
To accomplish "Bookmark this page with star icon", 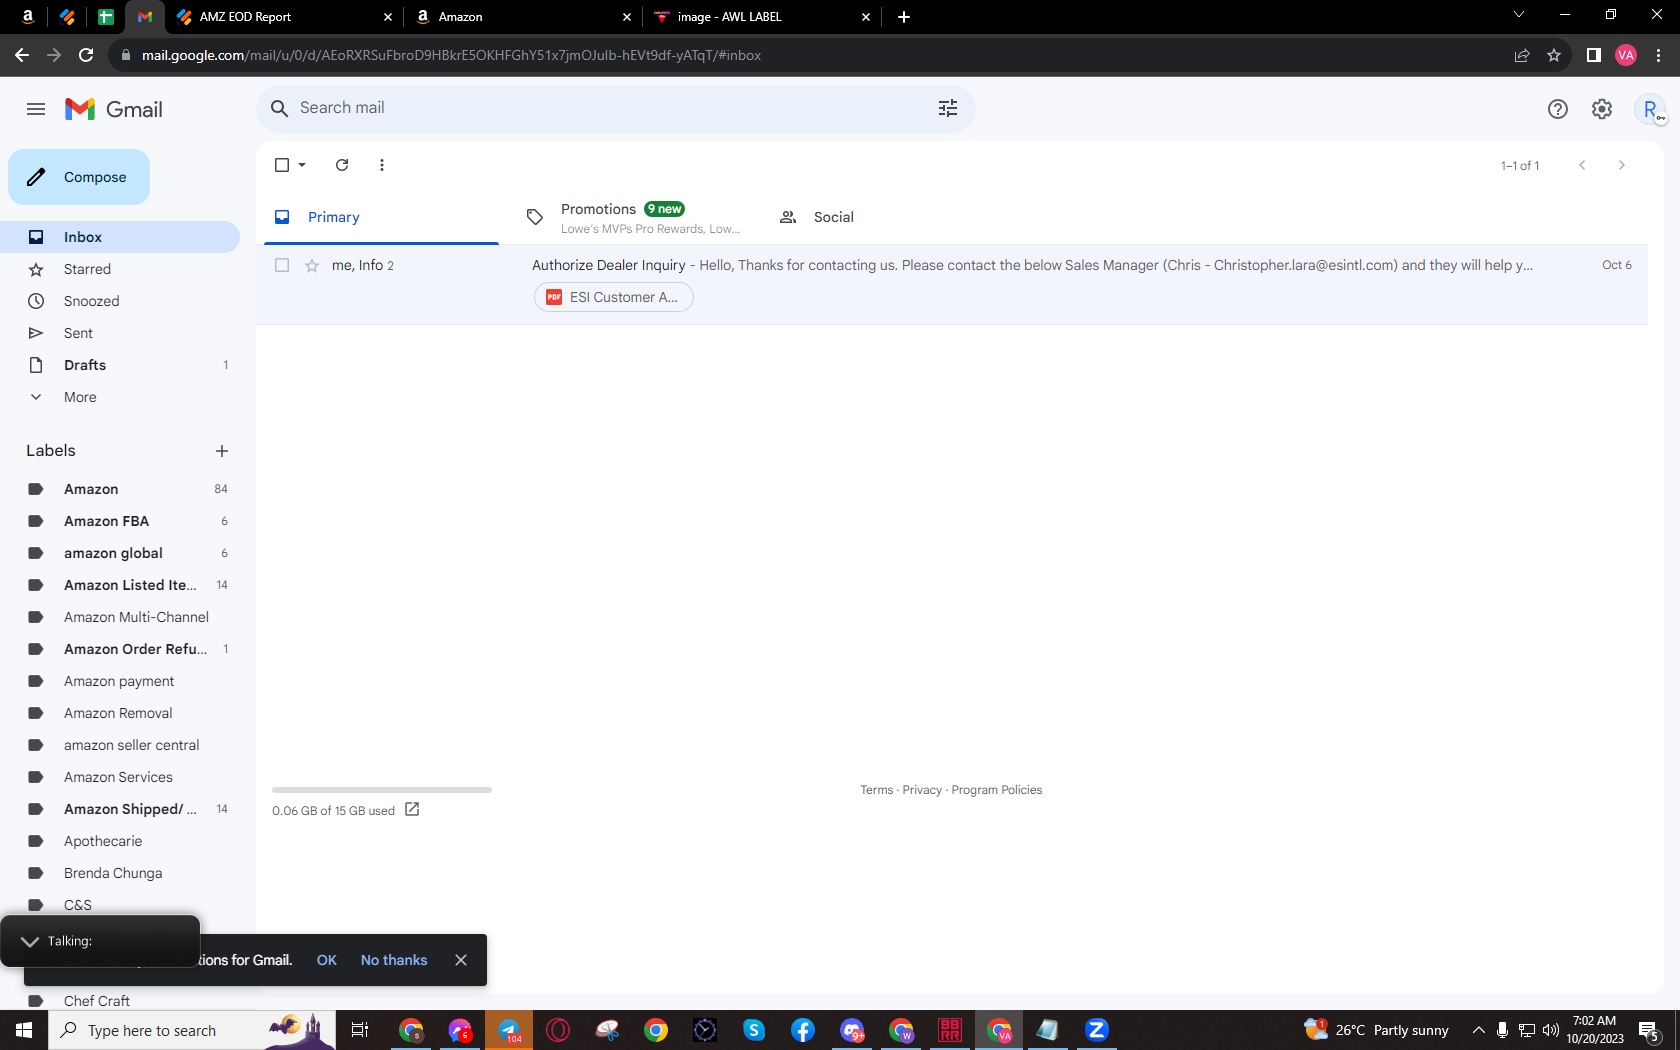I will click(1554, 55).
